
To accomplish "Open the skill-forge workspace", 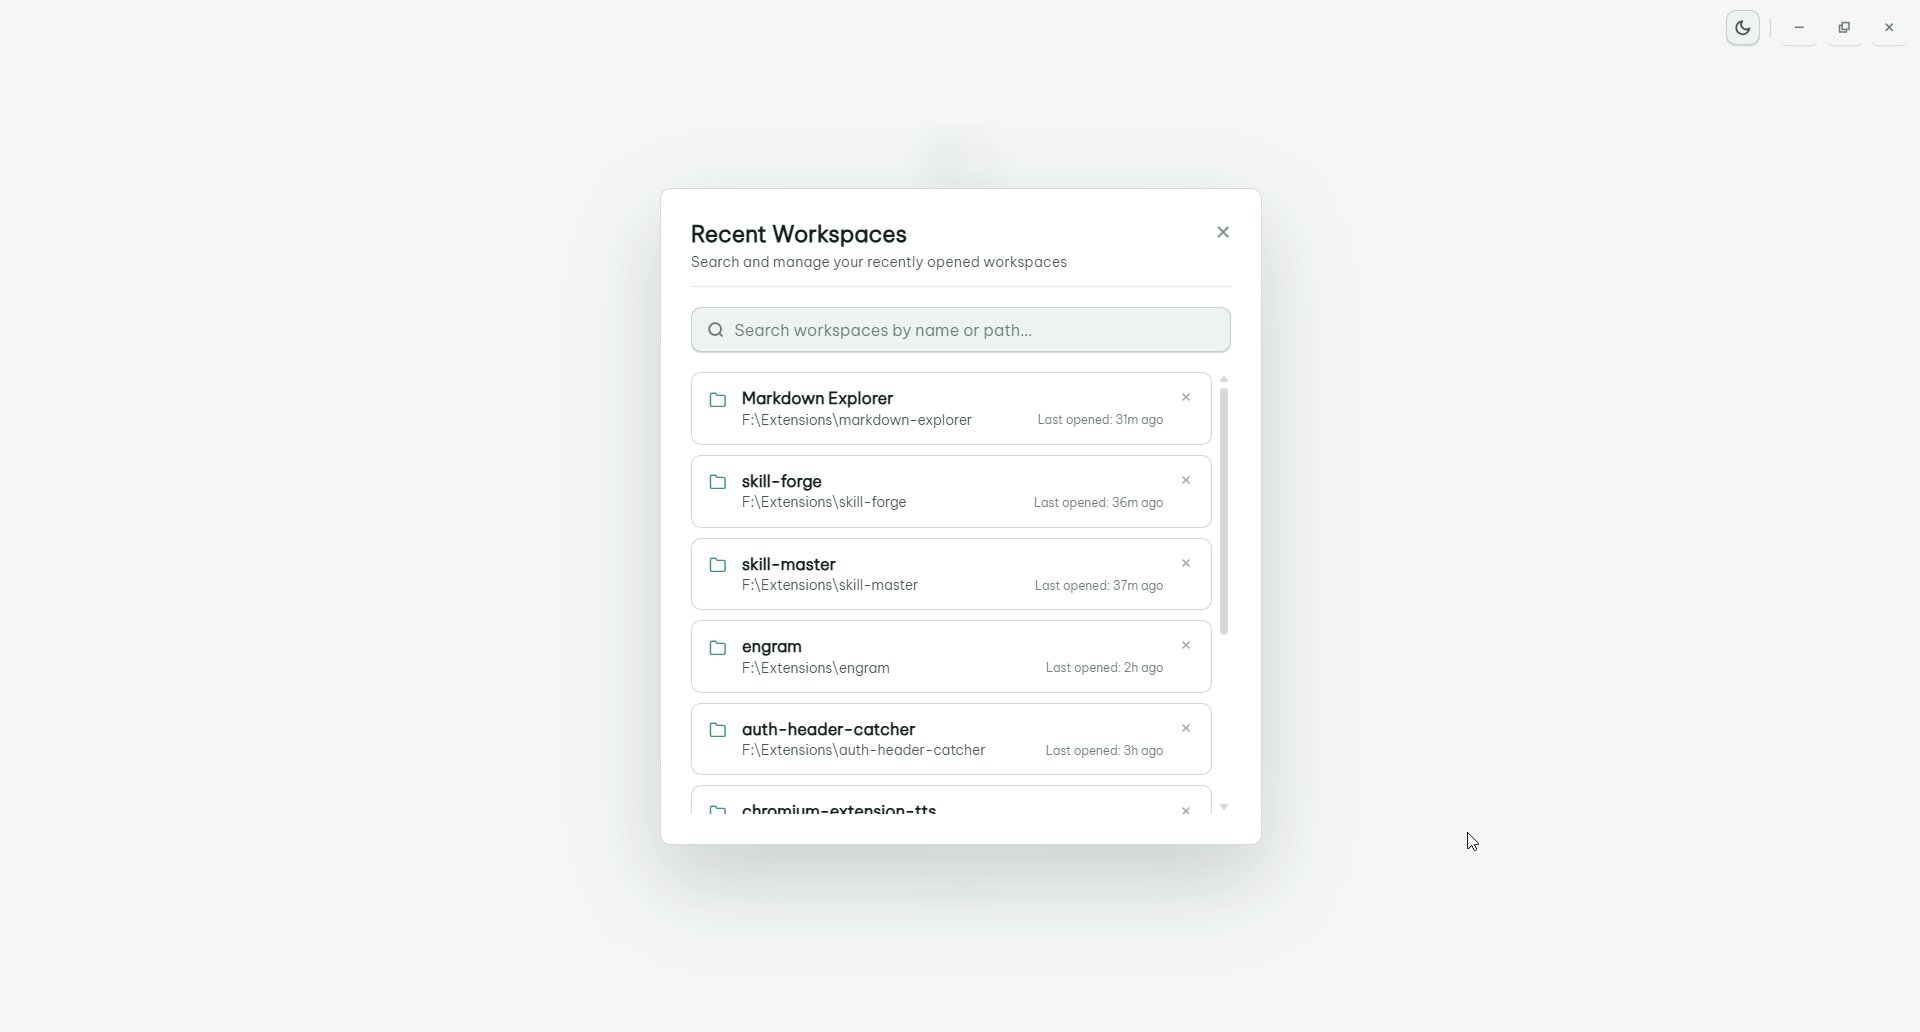I will pos(951,492).
